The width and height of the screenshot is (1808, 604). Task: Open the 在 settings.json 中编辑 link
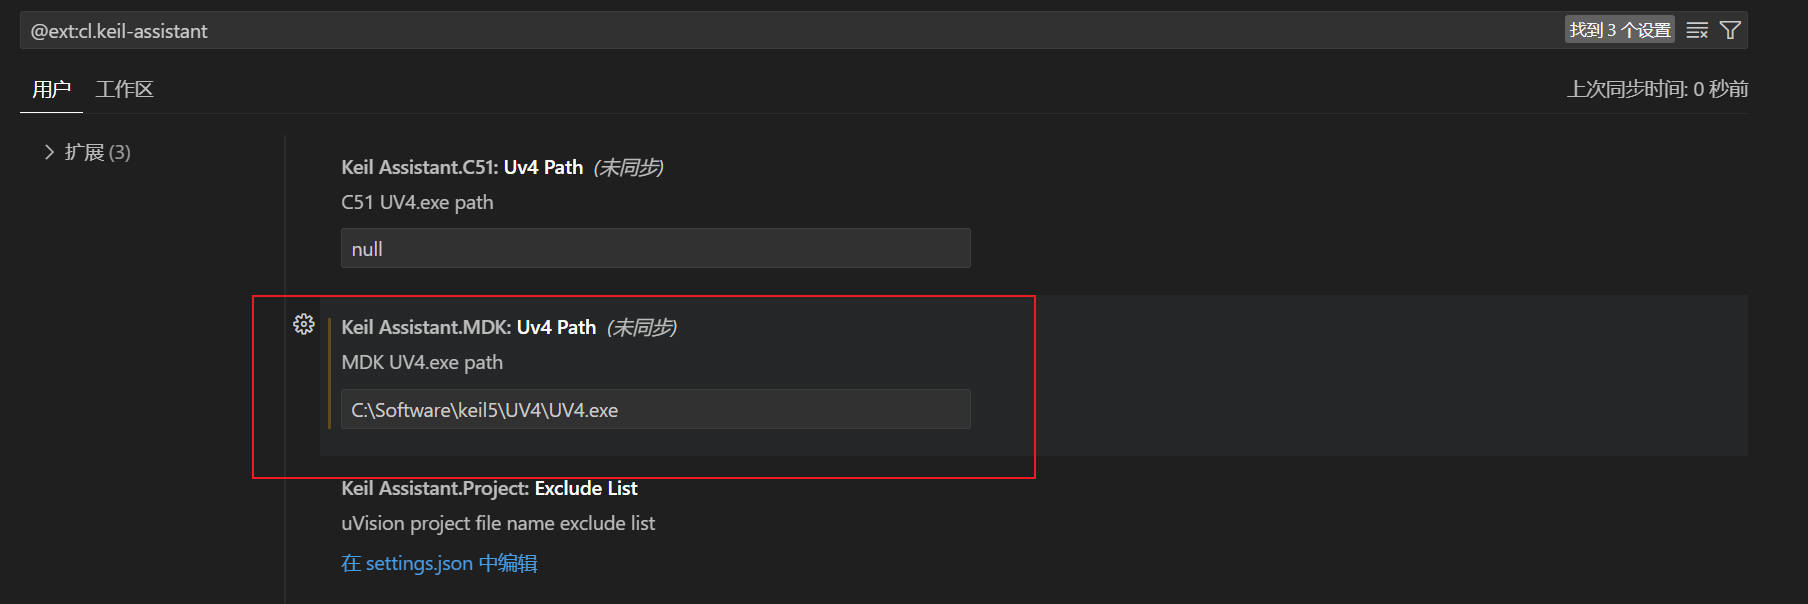(439, 563)
